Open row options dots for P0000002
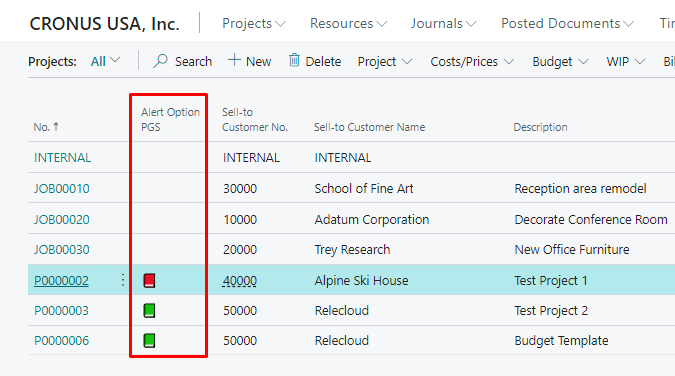 tap(123, 280)
